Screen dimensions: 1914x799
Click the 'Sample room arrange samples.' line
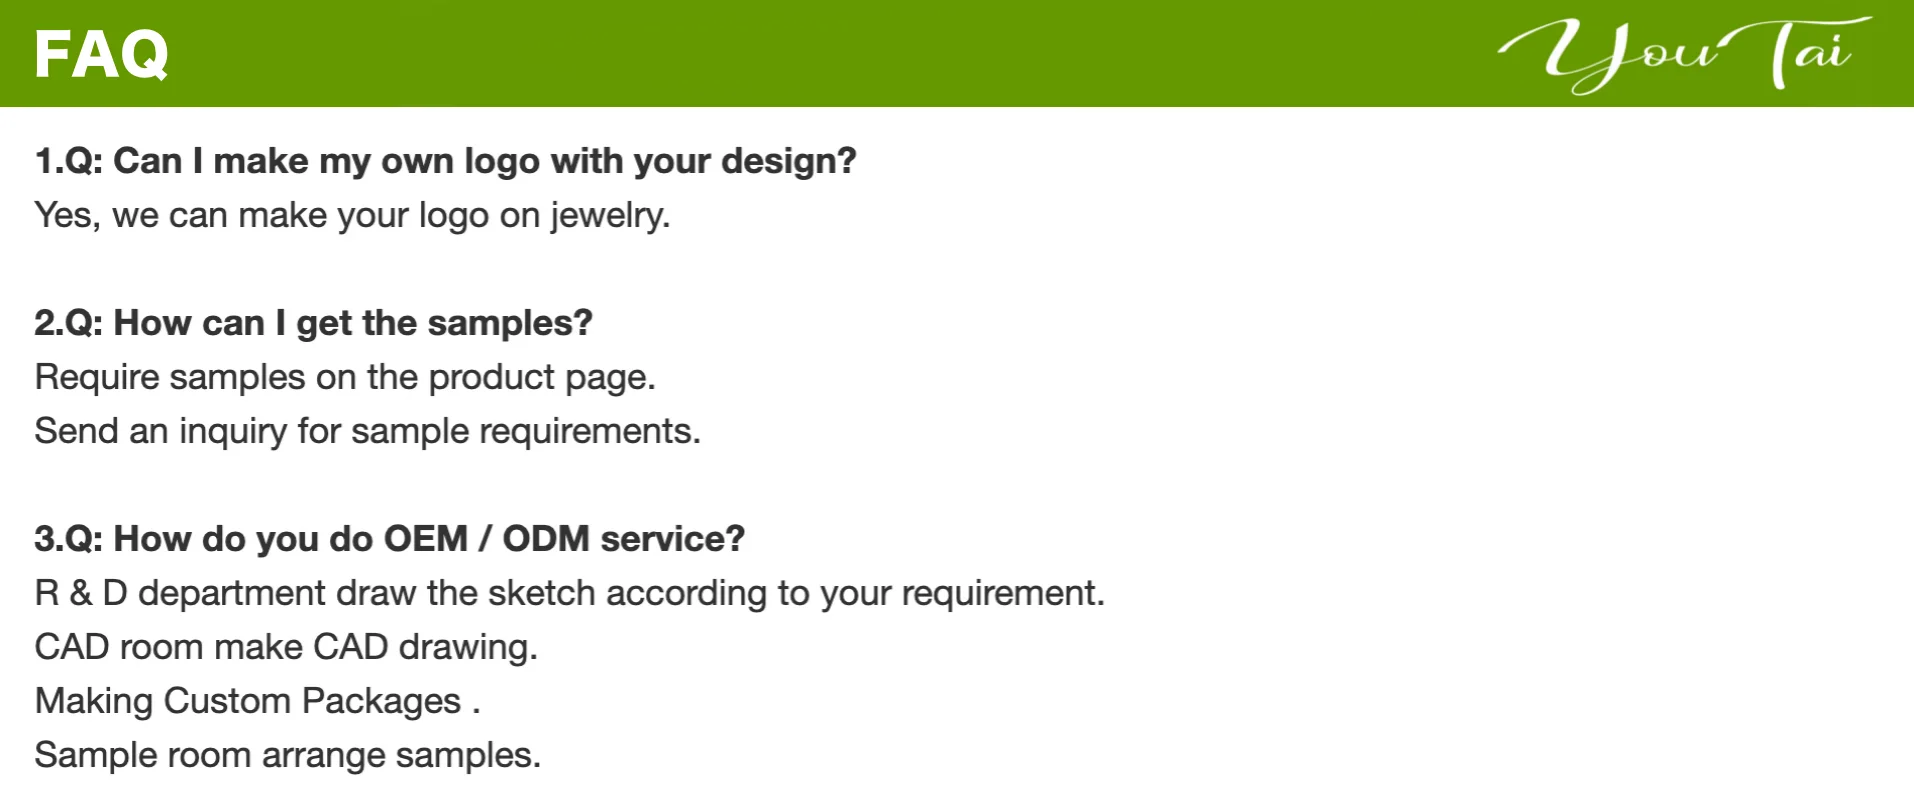pos(287,755)
